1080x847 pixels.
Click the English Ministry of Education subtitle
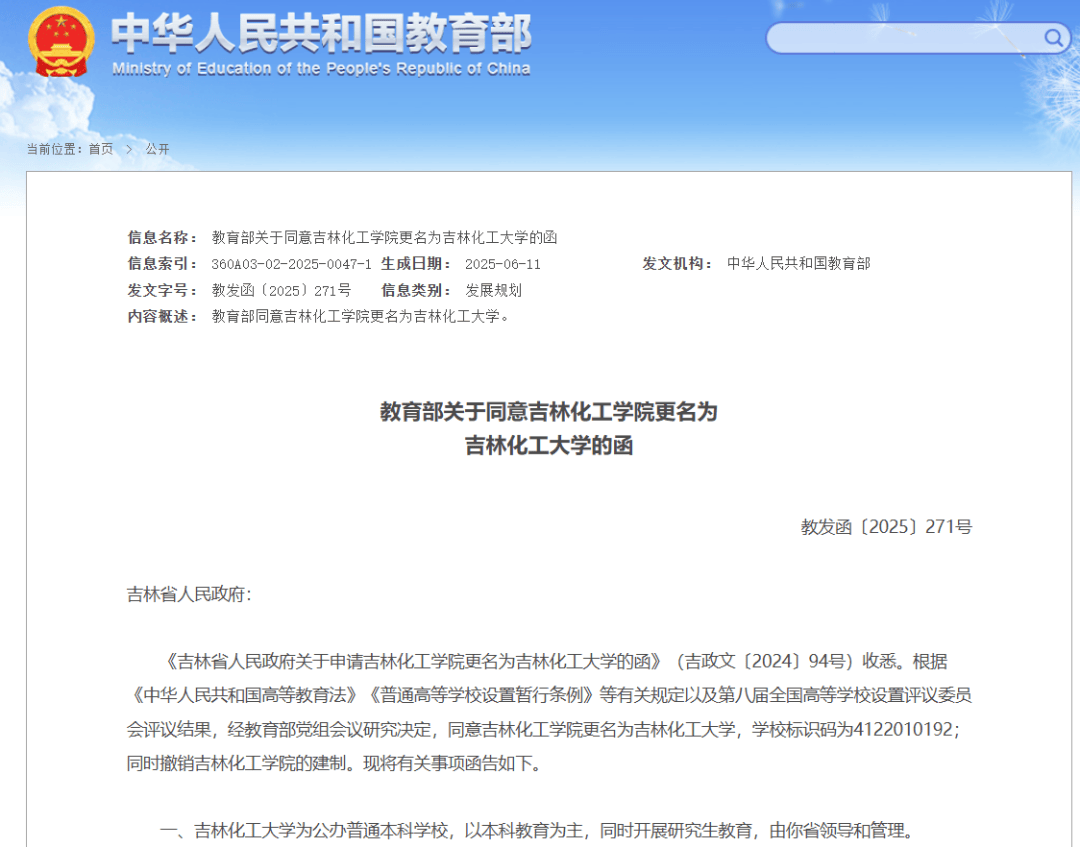point(321,69)
